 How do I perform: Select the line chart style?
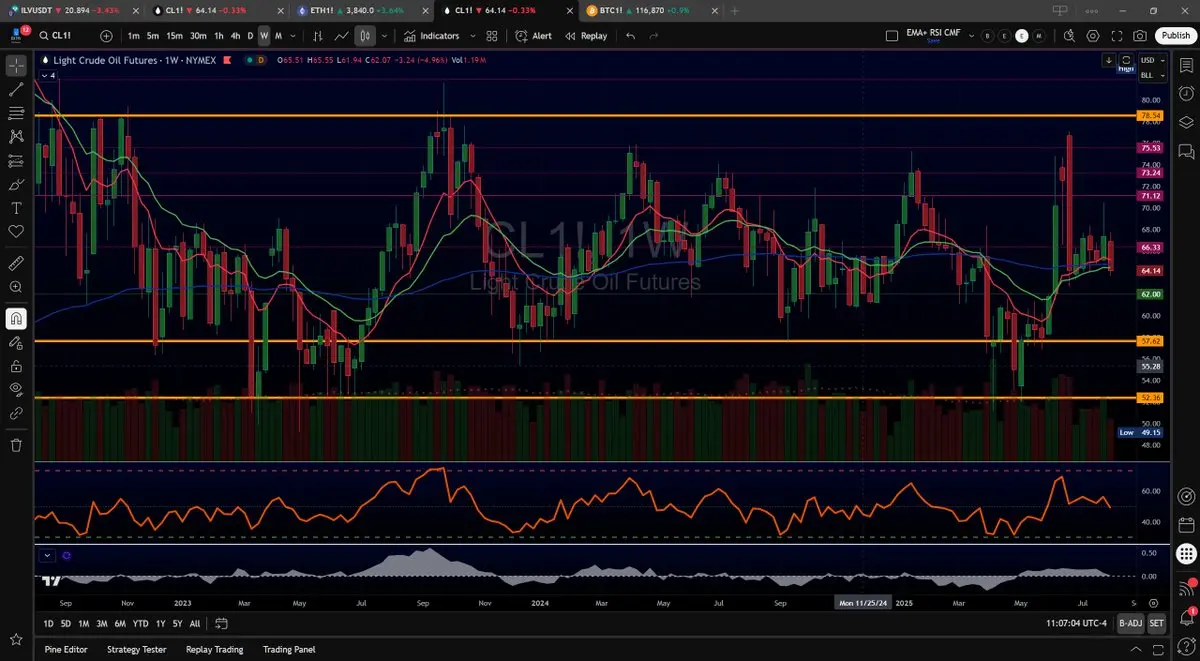342,36
